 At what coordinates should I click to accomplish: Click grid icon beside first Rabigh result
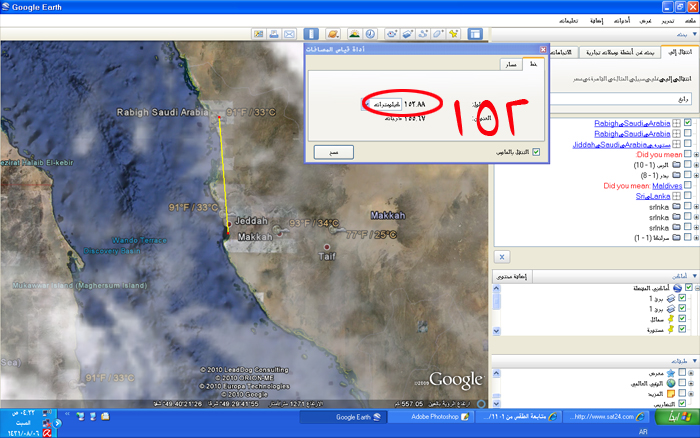(x=676, y=123)
